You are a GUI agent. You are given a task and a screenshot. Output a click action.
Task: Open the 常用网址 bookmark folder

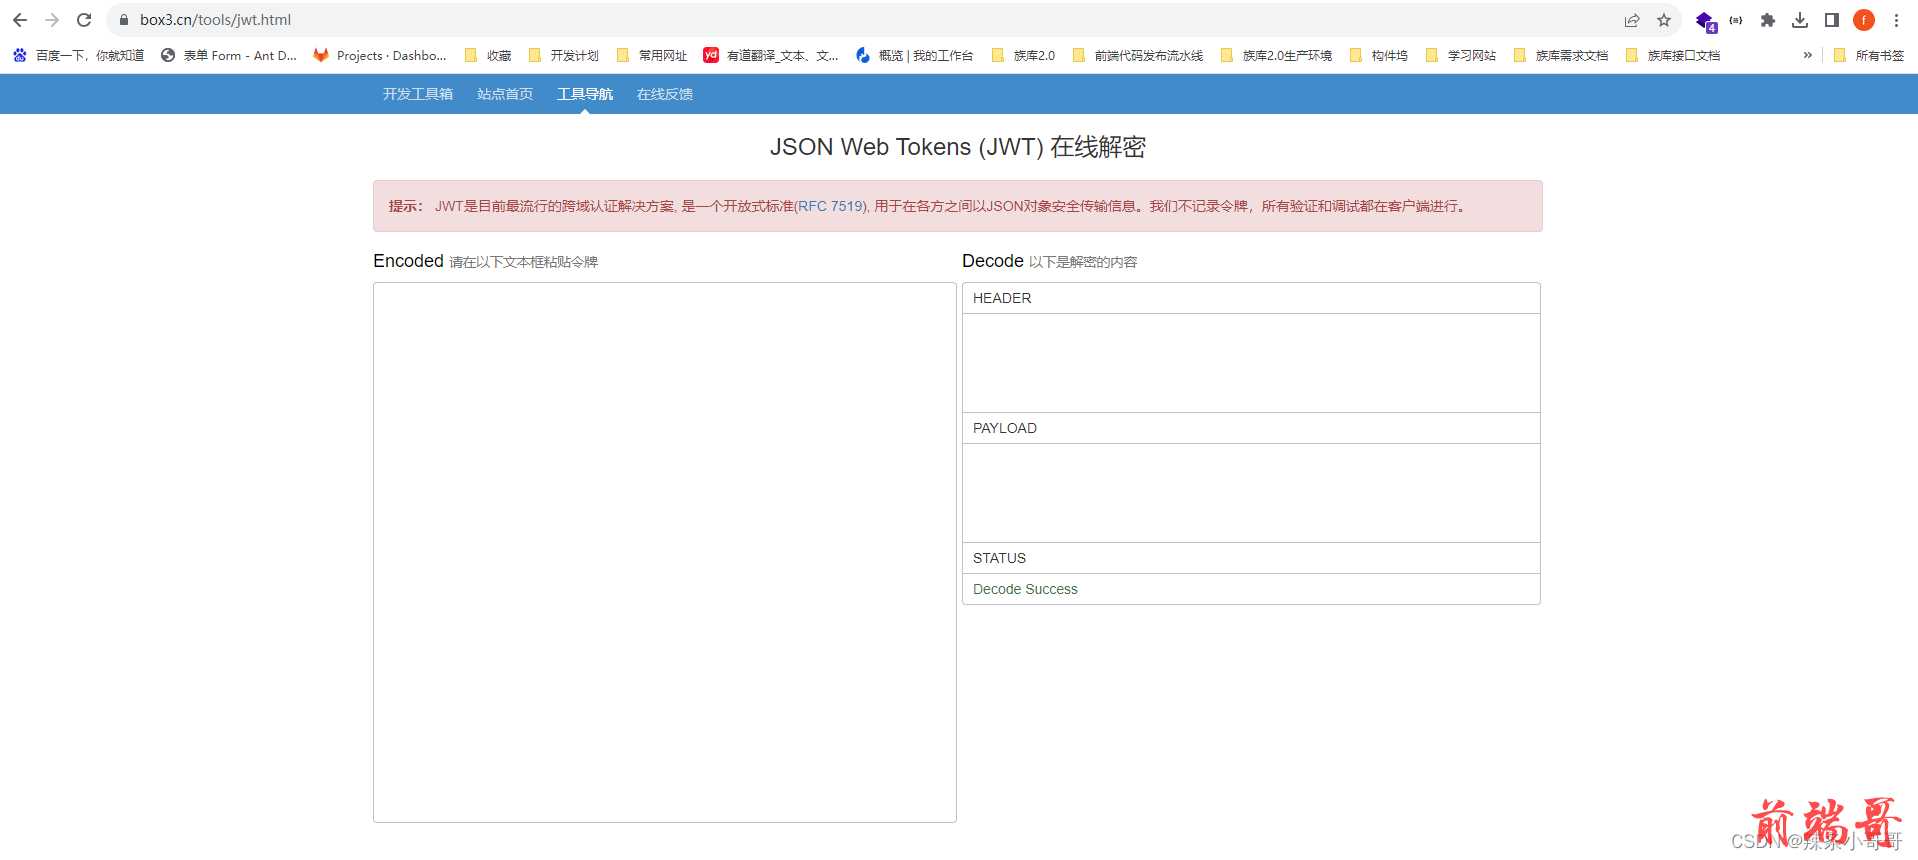pyautogui.click(x=651, y=56)
